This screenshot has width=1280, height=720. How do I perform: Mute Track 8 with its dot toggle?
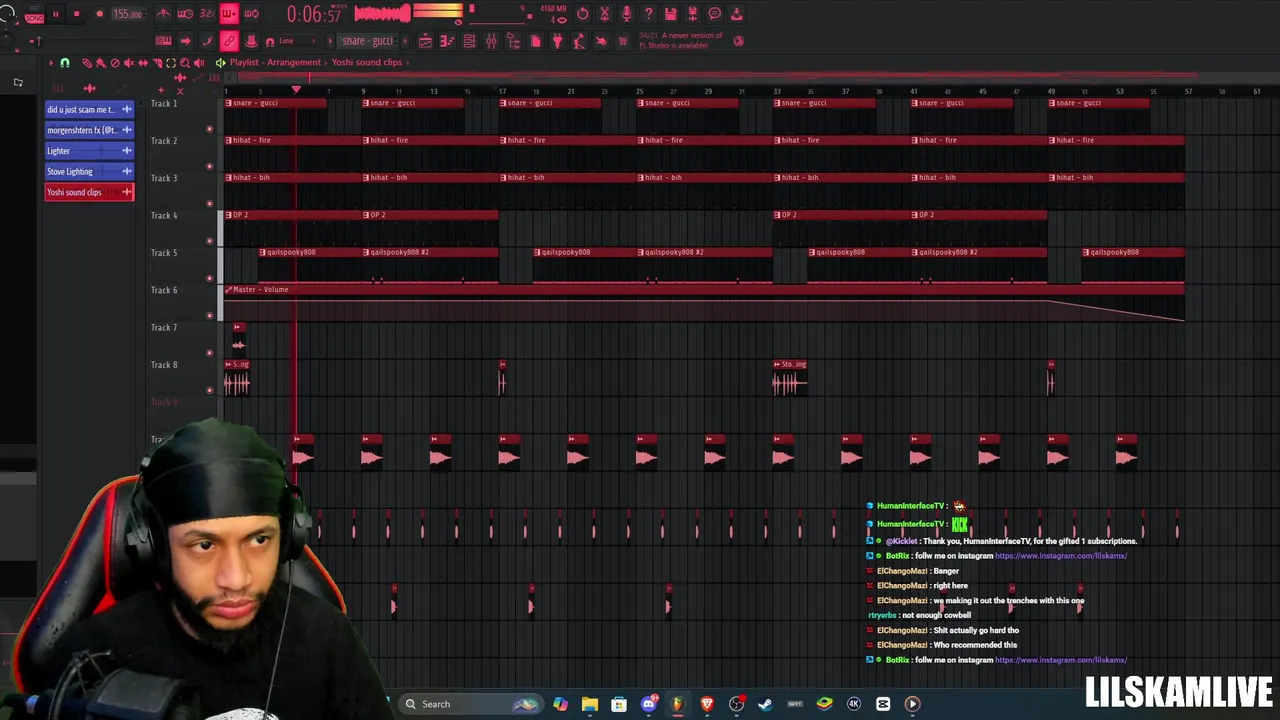coord(209,390)
